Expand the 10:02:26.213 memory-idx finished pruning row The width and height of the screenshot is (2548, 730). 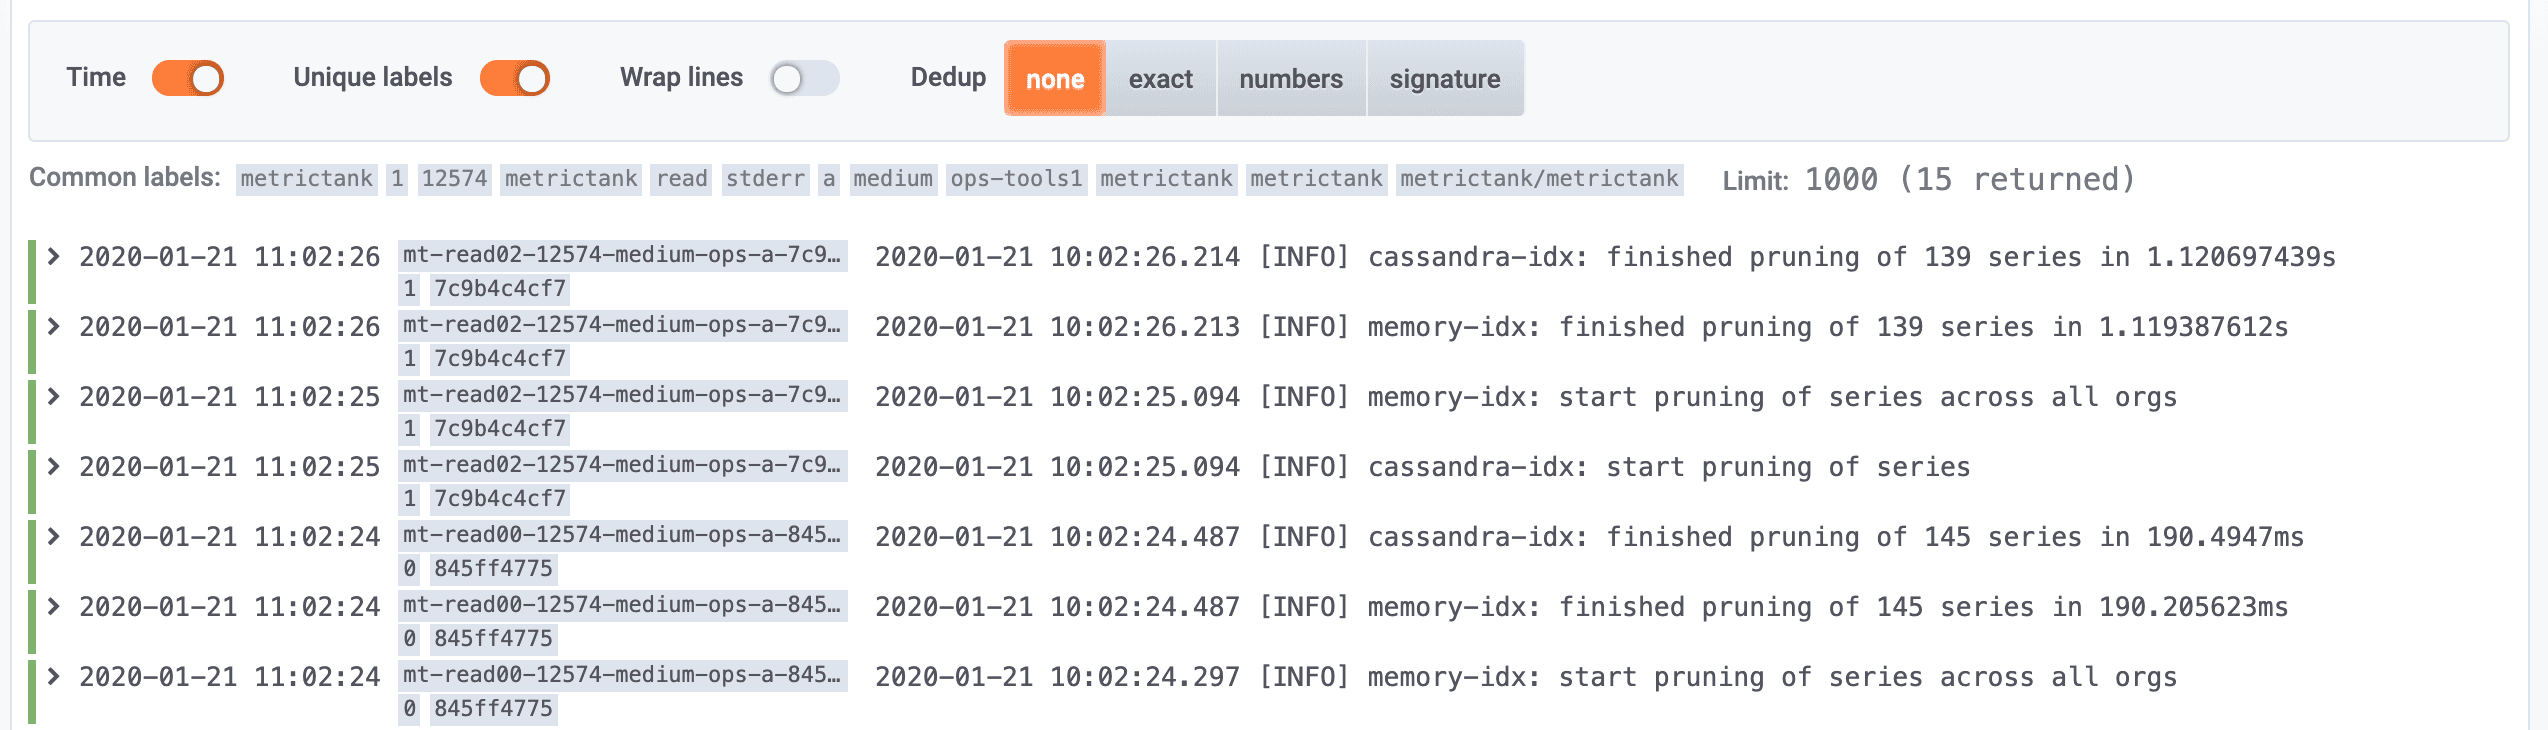point(54,327)
